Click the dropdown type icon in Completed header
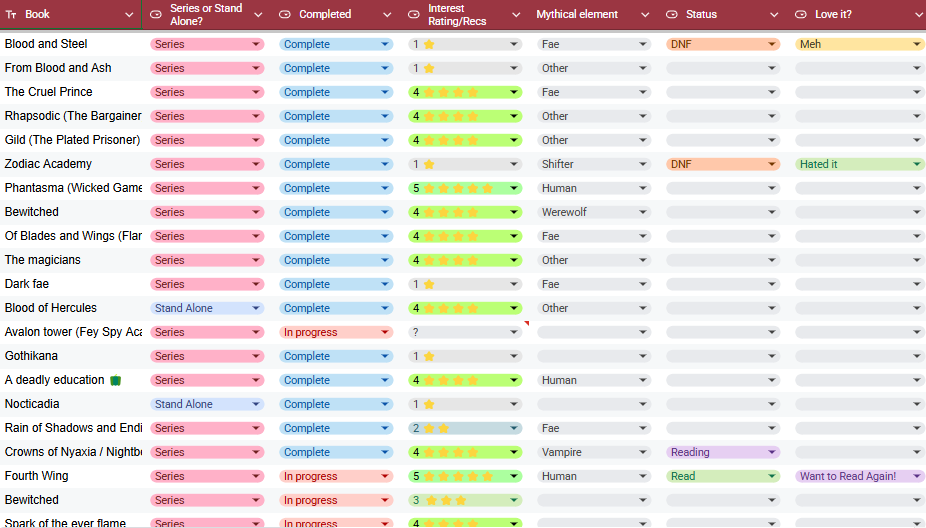This screenshot has width=926, height=528. tap(285, 15)
